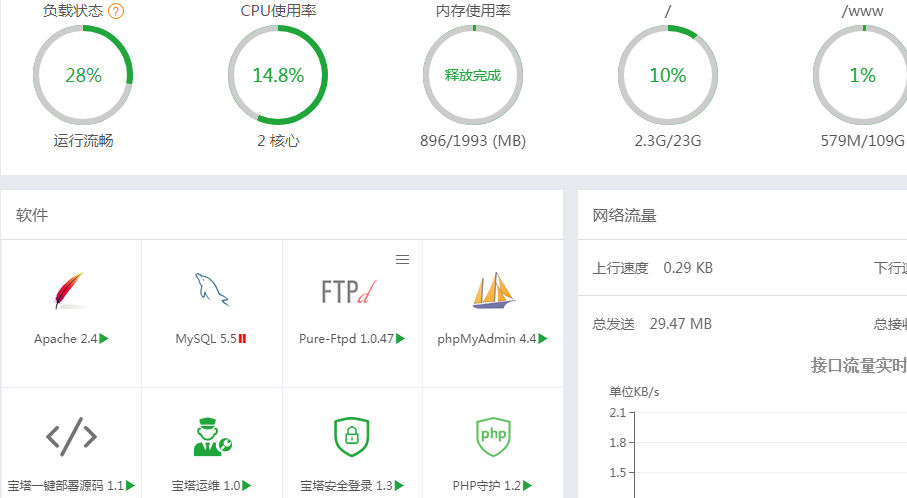This screenshot has height=498, width=907.
Task: Click the 运行流畅 status text
Action: pyautogui.click(x=83, y=141)
